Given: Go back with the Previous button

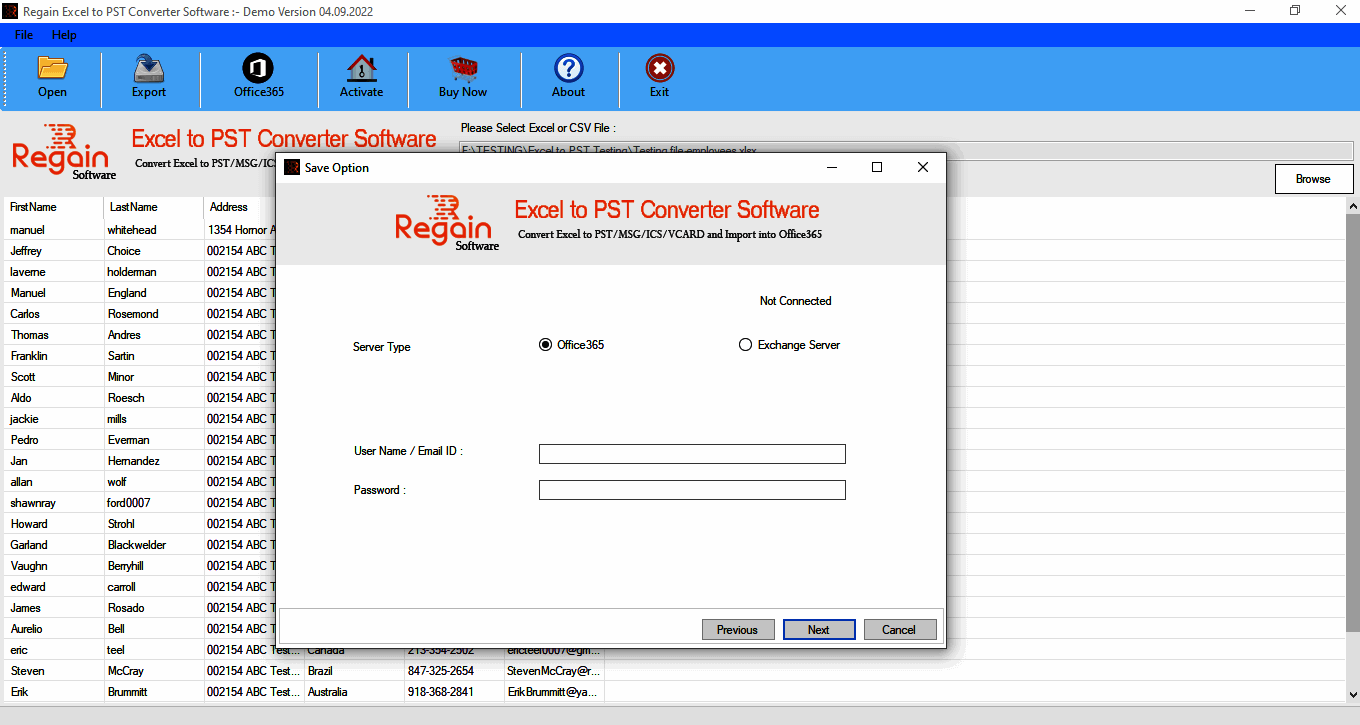Looking at the screenshot, I should click(737, 630).
